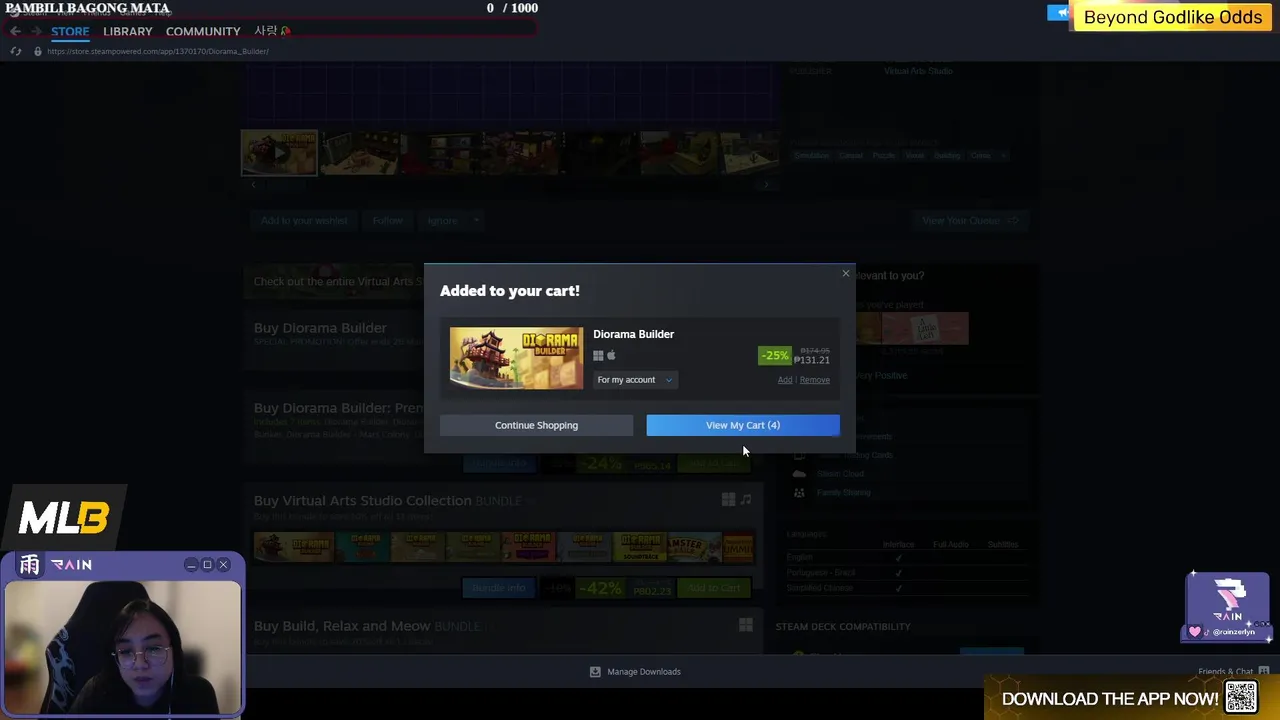1280x720 pixels.
Task: Click music note icon in Virtual Arts bundle
Action: tap(745, 499)
